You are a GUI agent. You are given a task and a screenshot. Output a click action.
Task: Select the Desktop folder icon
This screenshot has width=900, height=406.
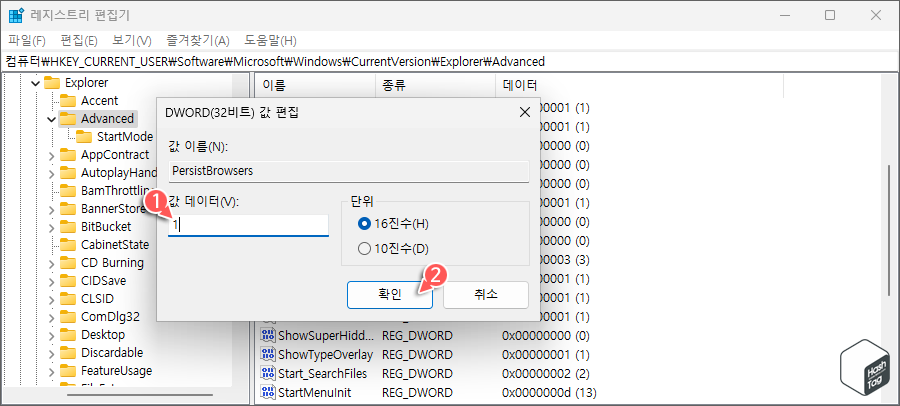68,334
